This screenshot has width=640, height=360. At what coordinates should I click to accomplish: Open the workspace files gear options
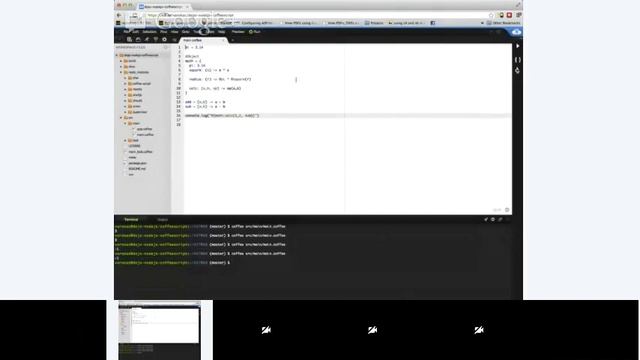point(166,47)
